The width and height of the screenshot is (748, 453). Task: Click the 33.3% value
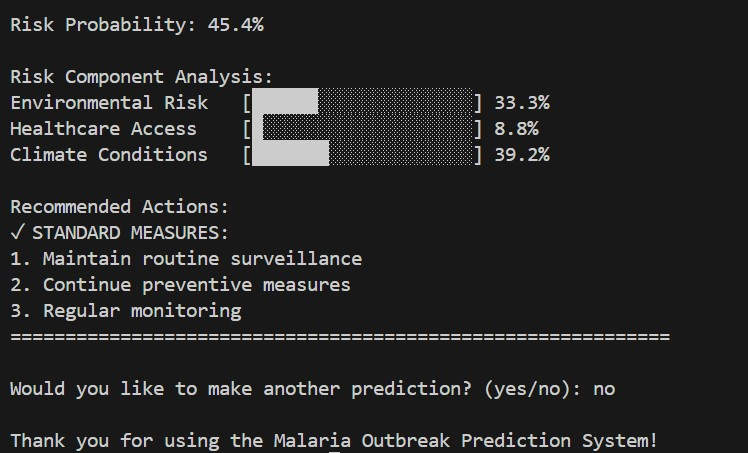(x=521, y=103)
